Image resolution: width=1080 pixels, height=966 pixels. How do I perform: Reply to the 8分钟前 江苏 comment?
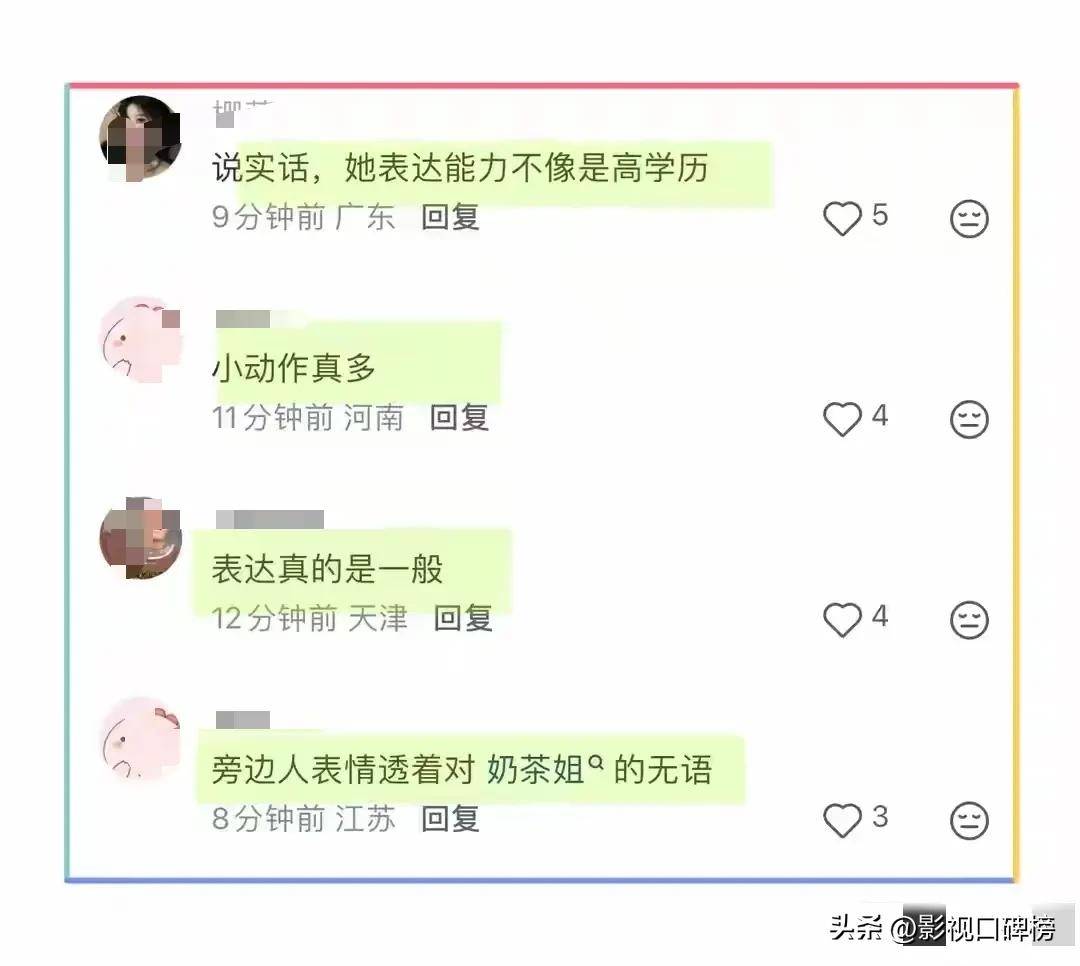(x=450, y=819)
